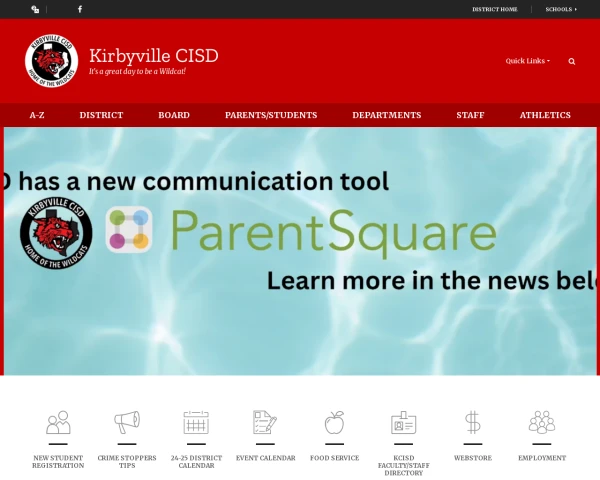Open Crime Stoppers Tips link text
Image resolution: width=600 pixels, height=480 pixels.
127,462
